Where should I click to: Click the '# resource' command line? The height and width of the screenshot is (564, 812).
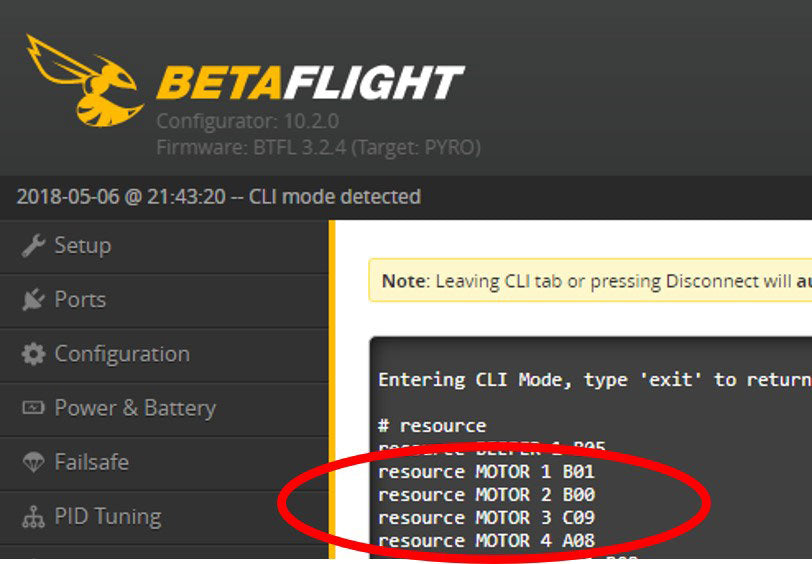[x=431, y=425]
